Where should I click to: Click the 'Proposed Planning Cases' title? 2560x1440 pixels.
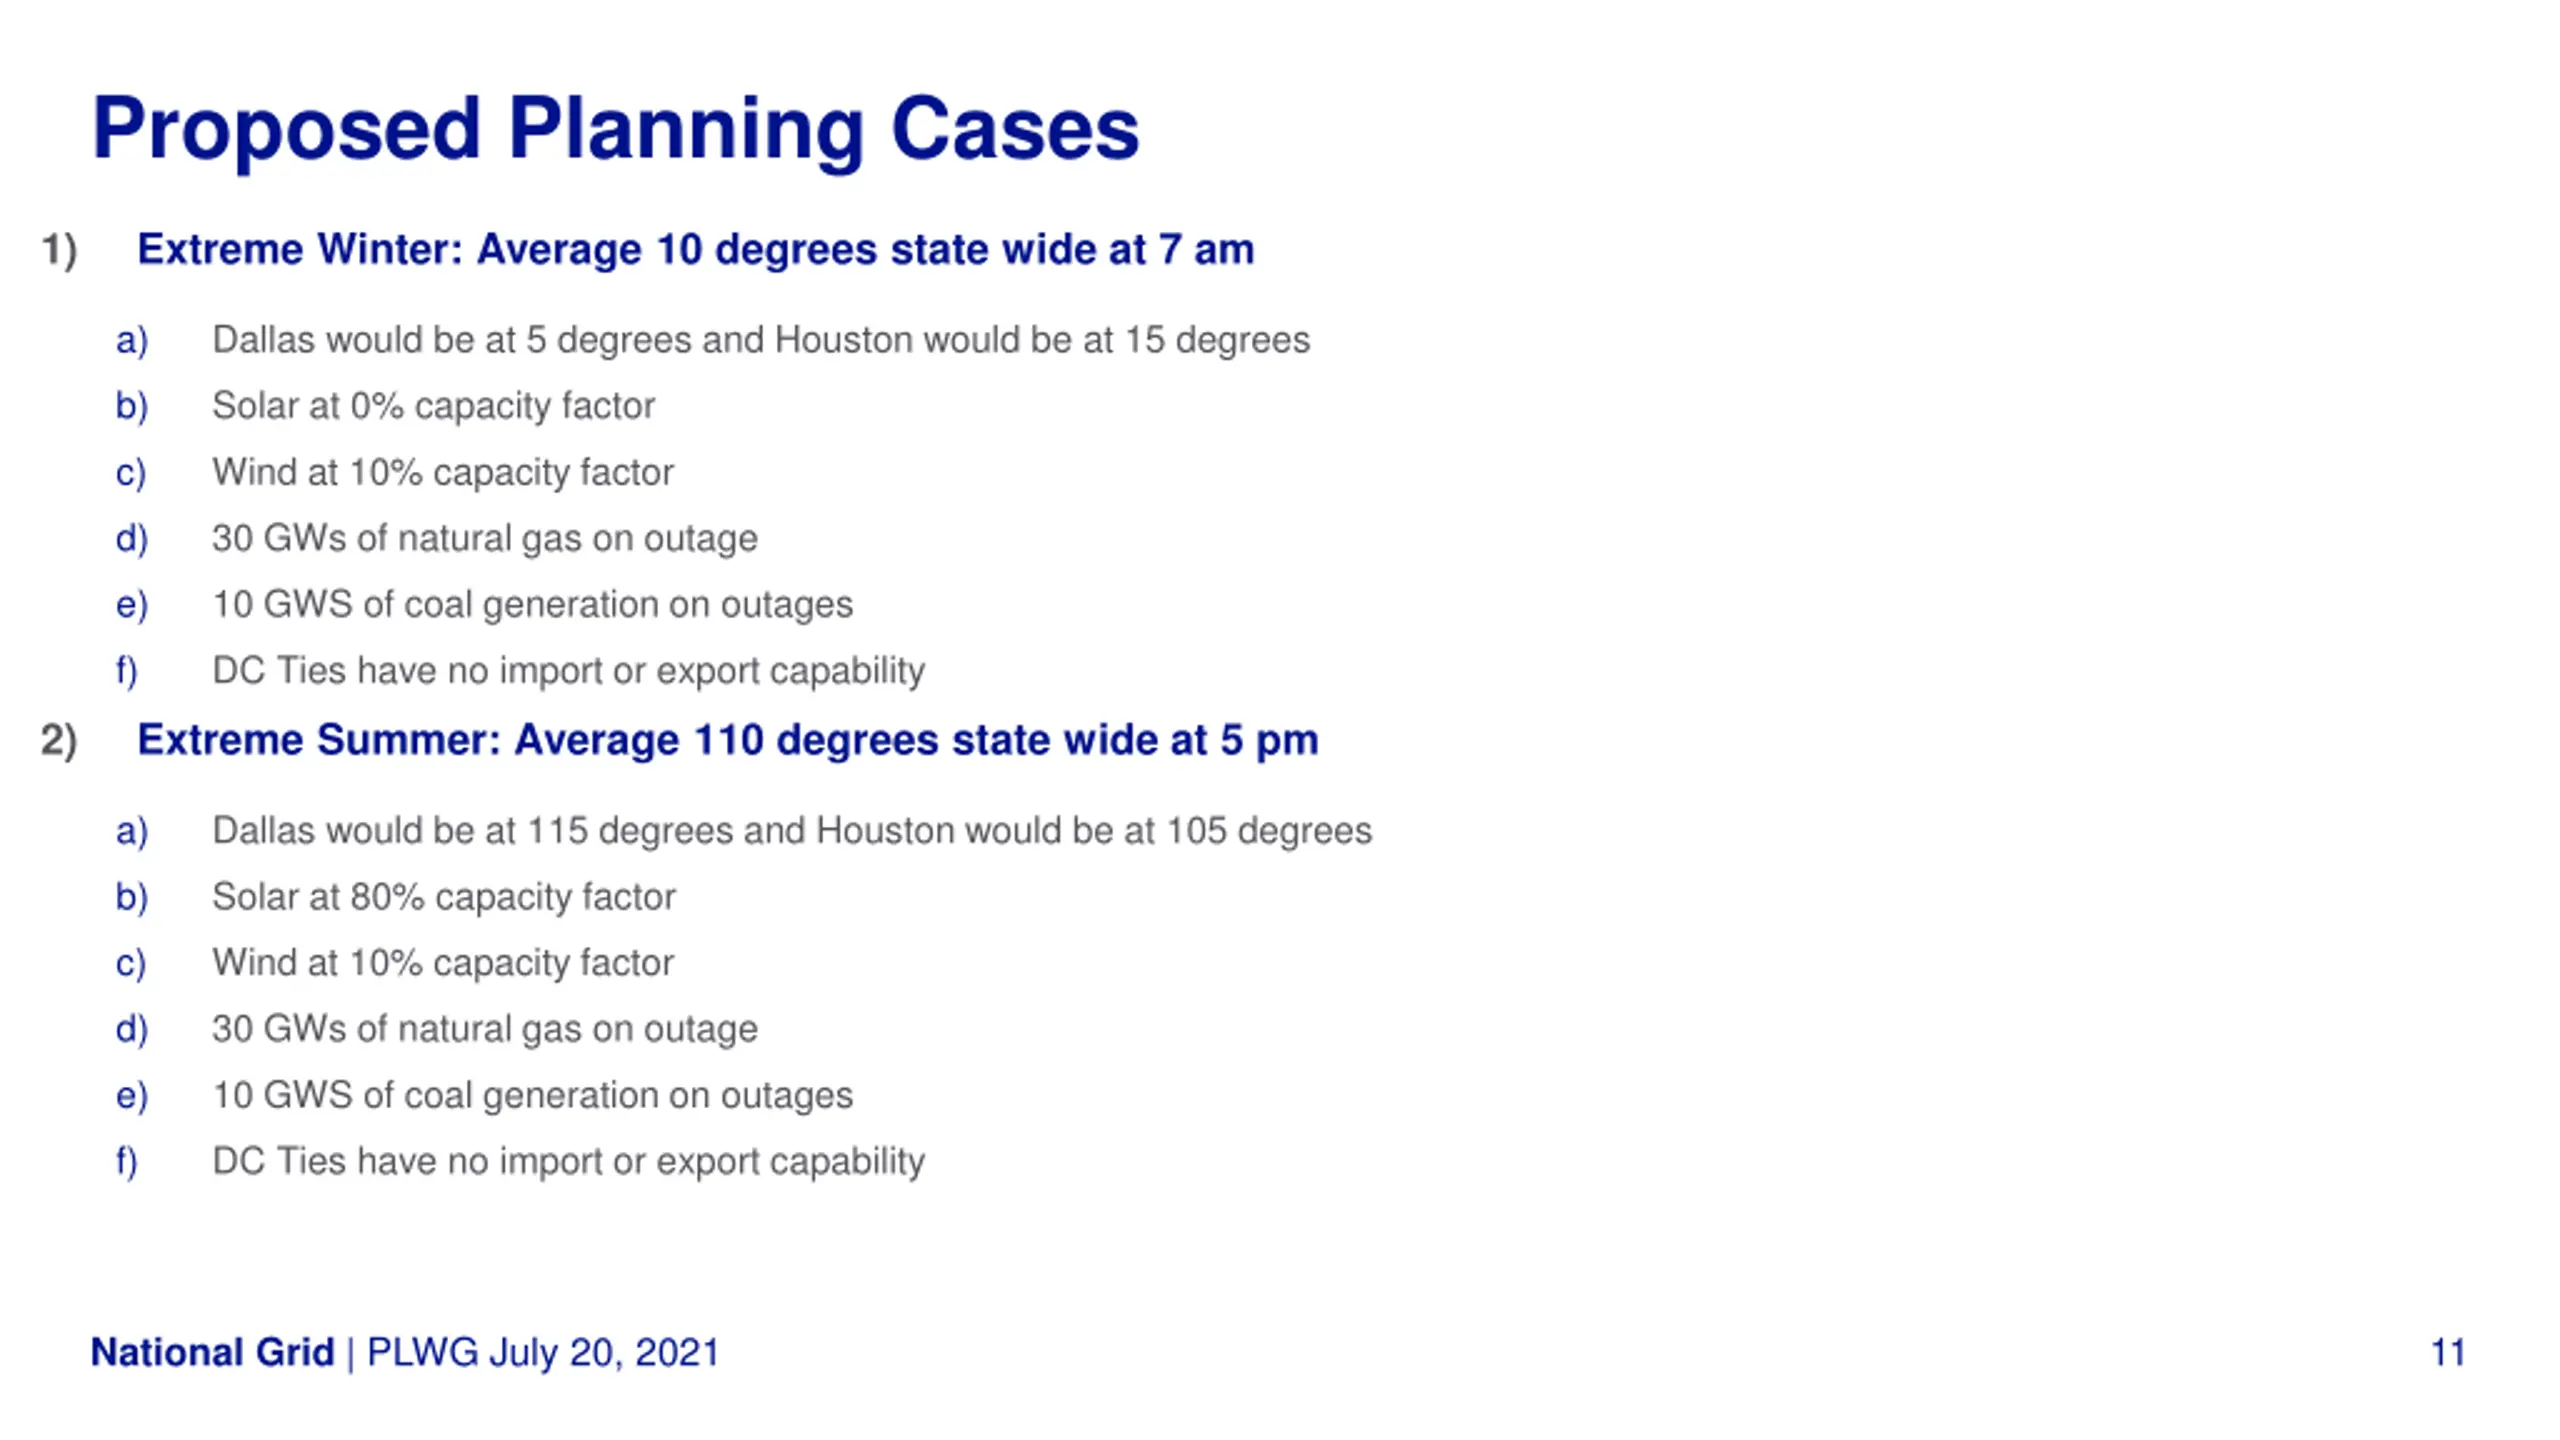(615, 130)
